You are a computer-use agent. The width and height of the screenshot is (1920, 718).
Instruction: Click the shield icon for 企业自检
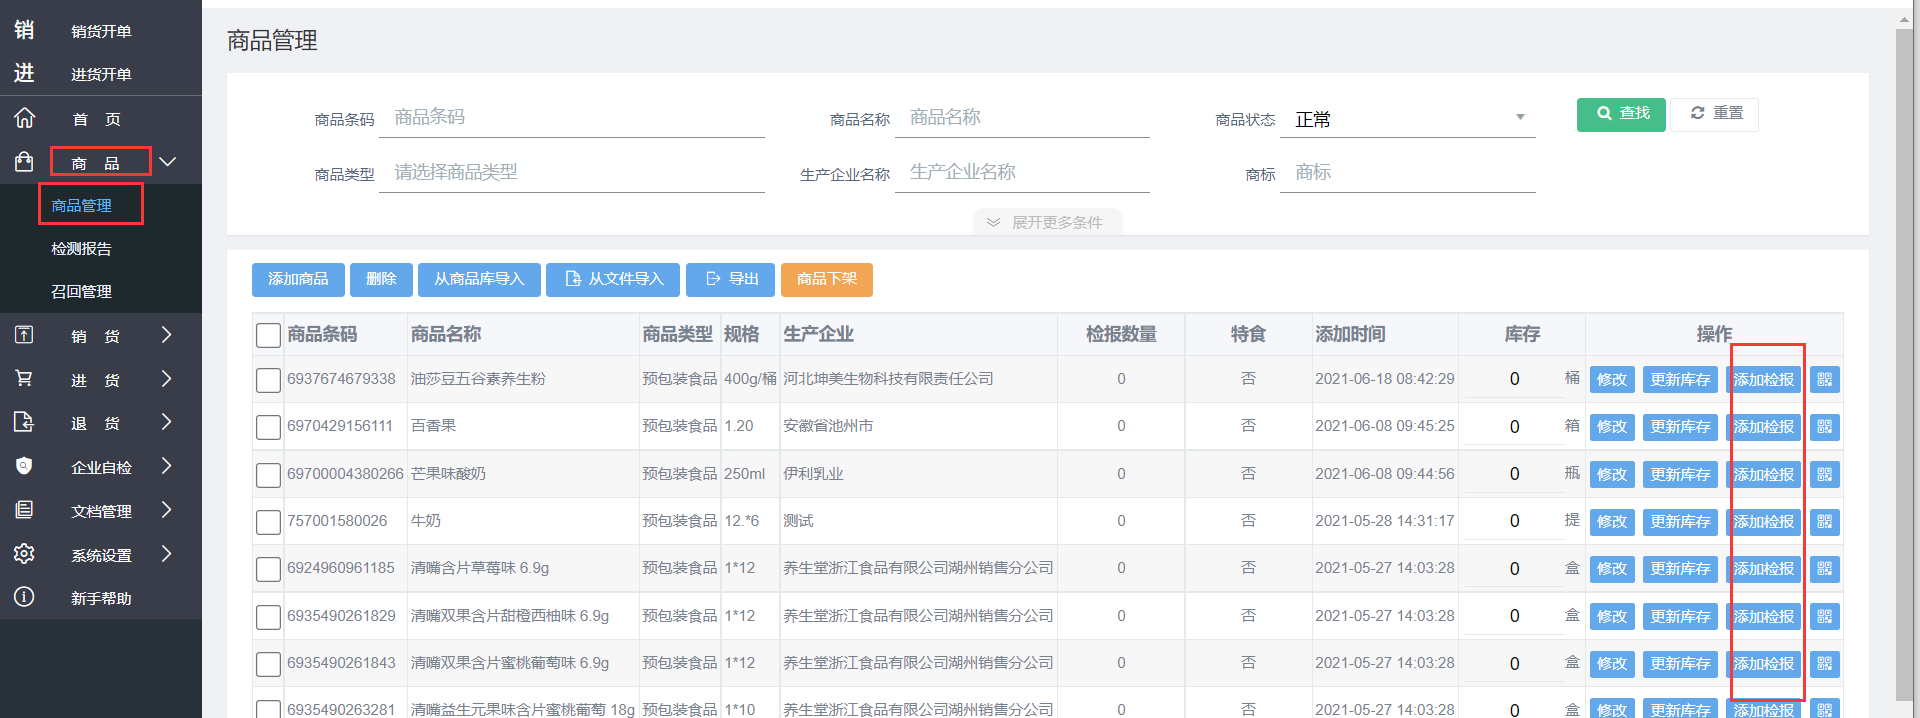(25, 466)
